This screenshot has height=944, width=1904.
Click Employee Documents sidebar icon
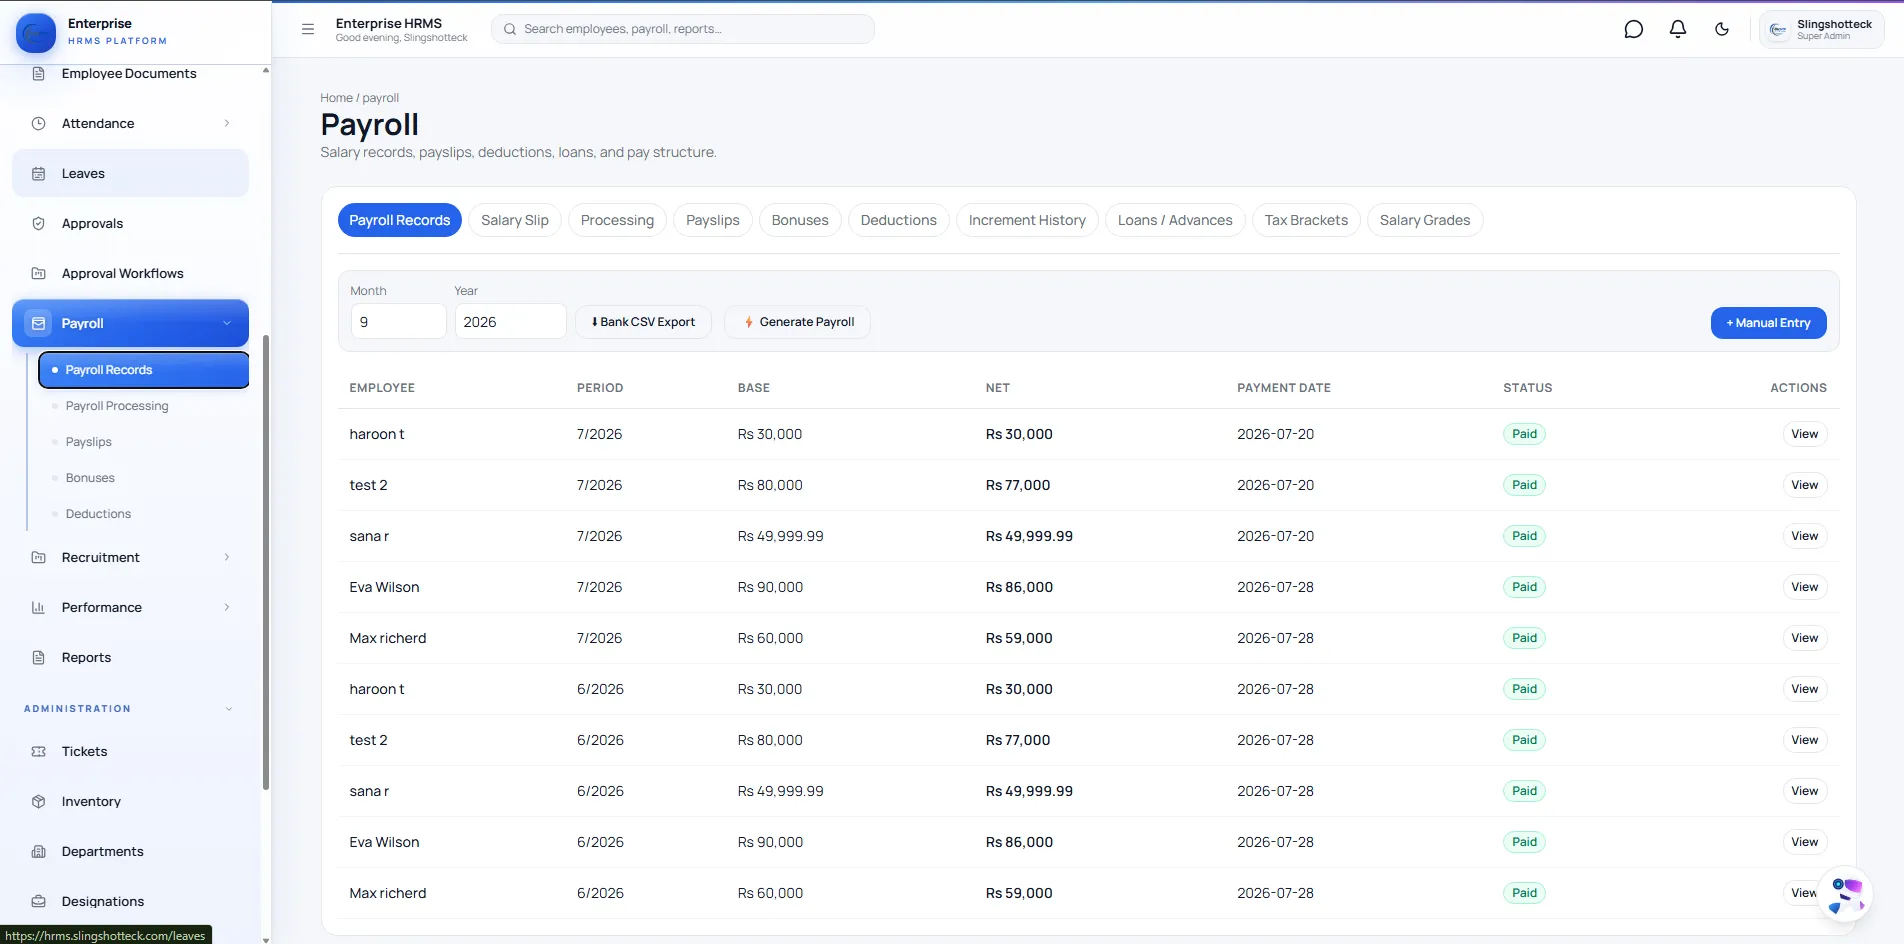tap(39, 74)
